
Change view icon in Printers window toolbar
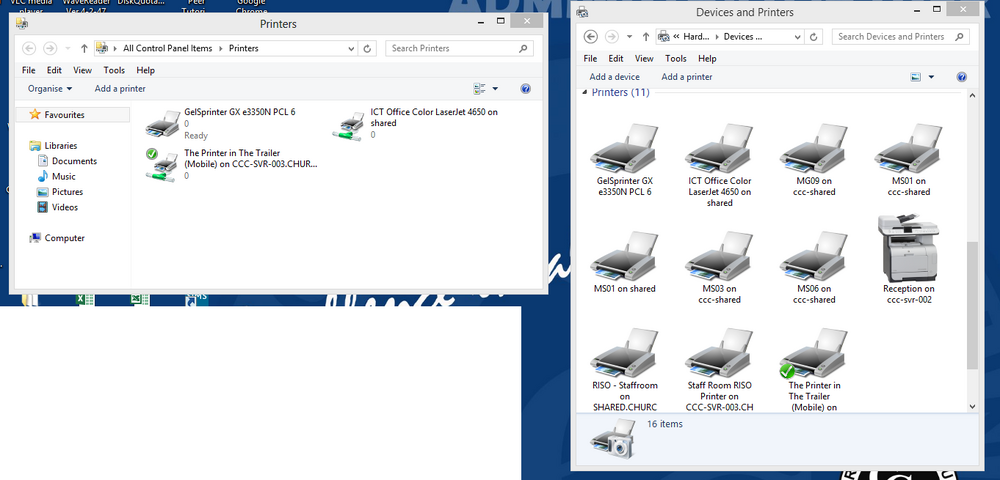480,89
